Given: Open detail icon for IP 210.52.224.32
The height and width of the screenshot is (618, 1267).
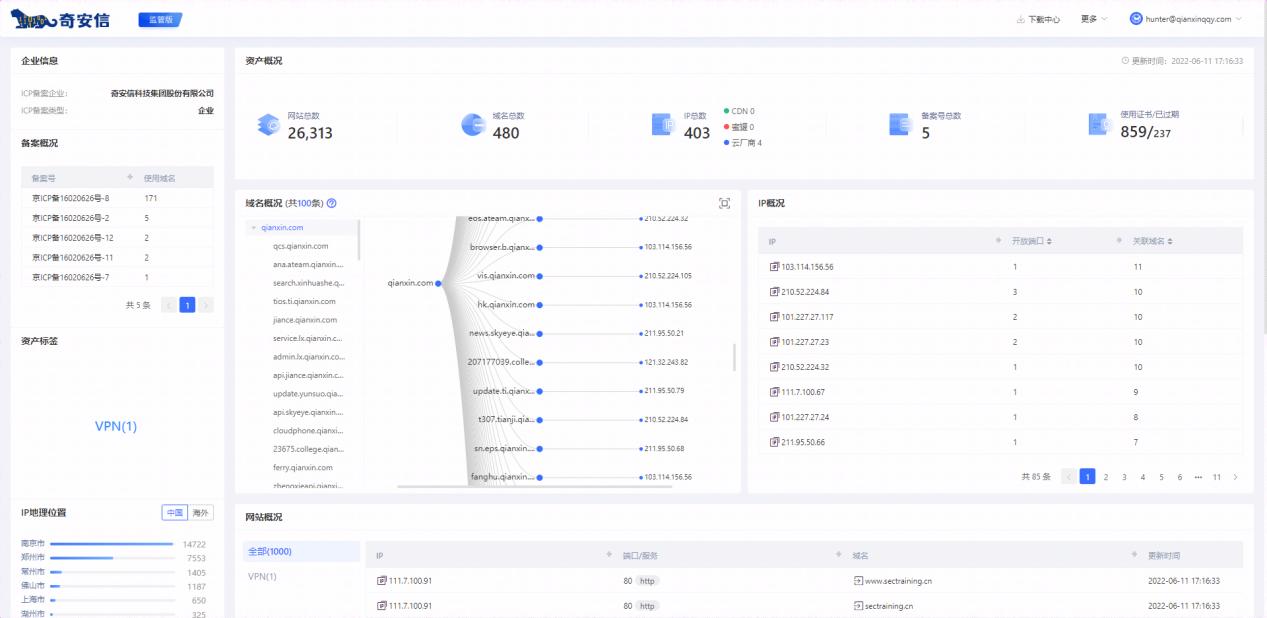Looking at the screenshot, I should pyautogui.click(x=774, y=367).
